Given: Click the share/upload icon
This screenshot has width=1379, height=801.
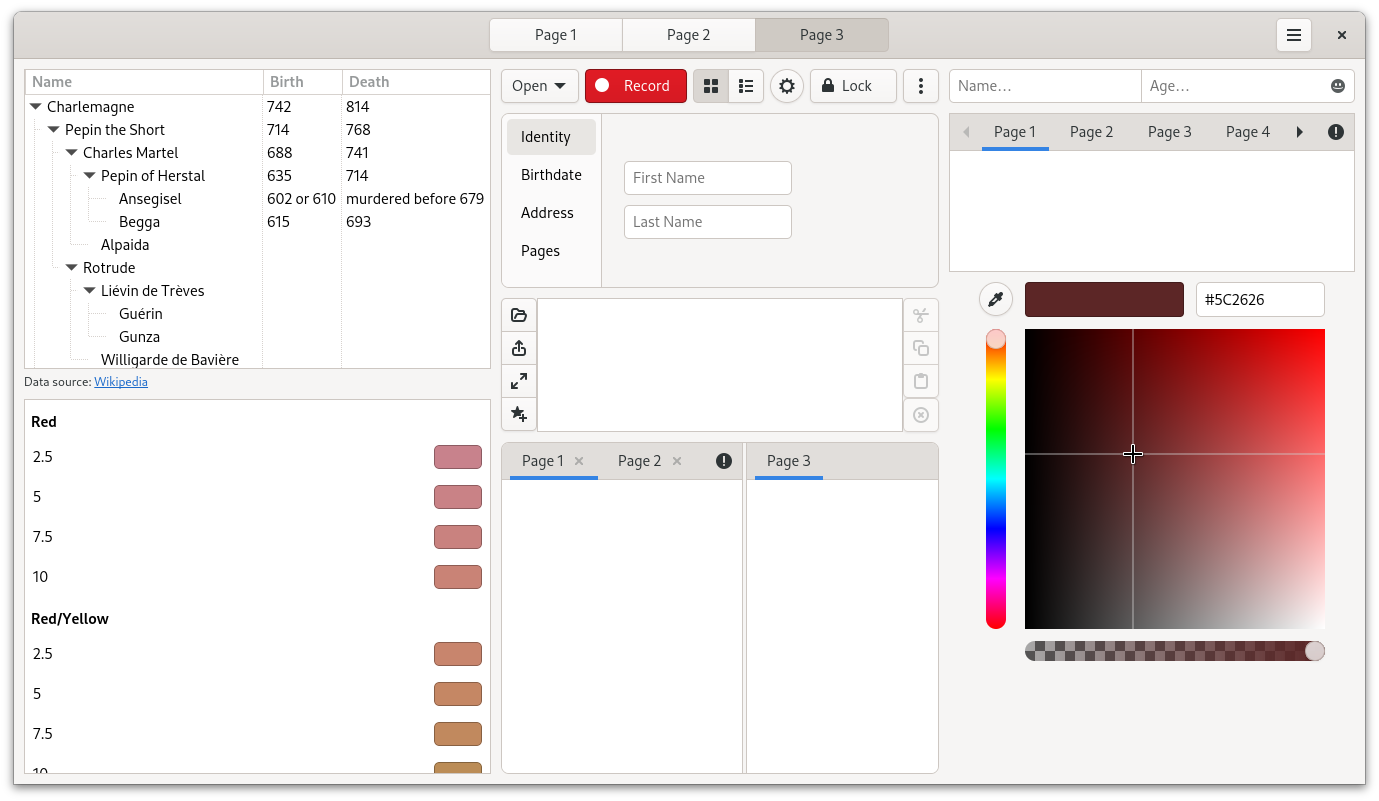Looking at the screenshot, I should 519,348.
